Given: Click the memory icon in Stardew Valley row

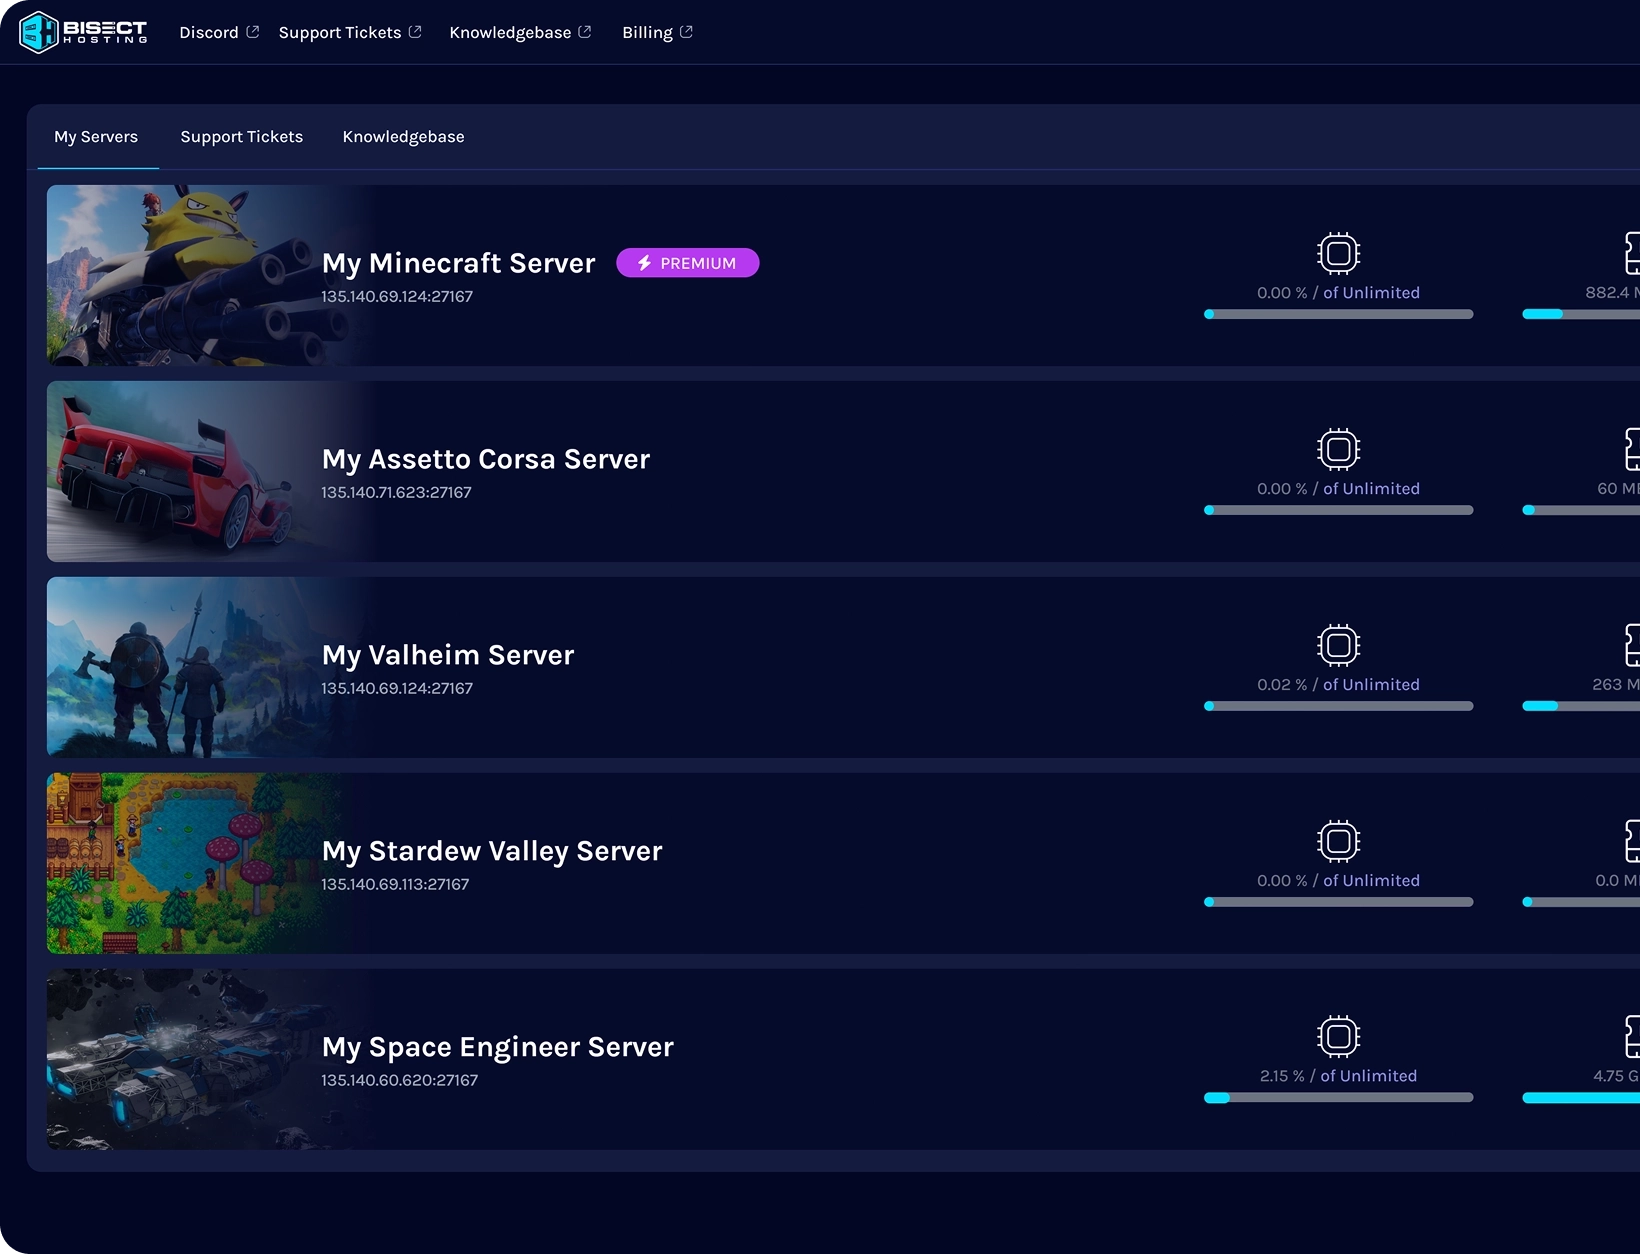Looking at the screenshot, I should point(1632,841).
